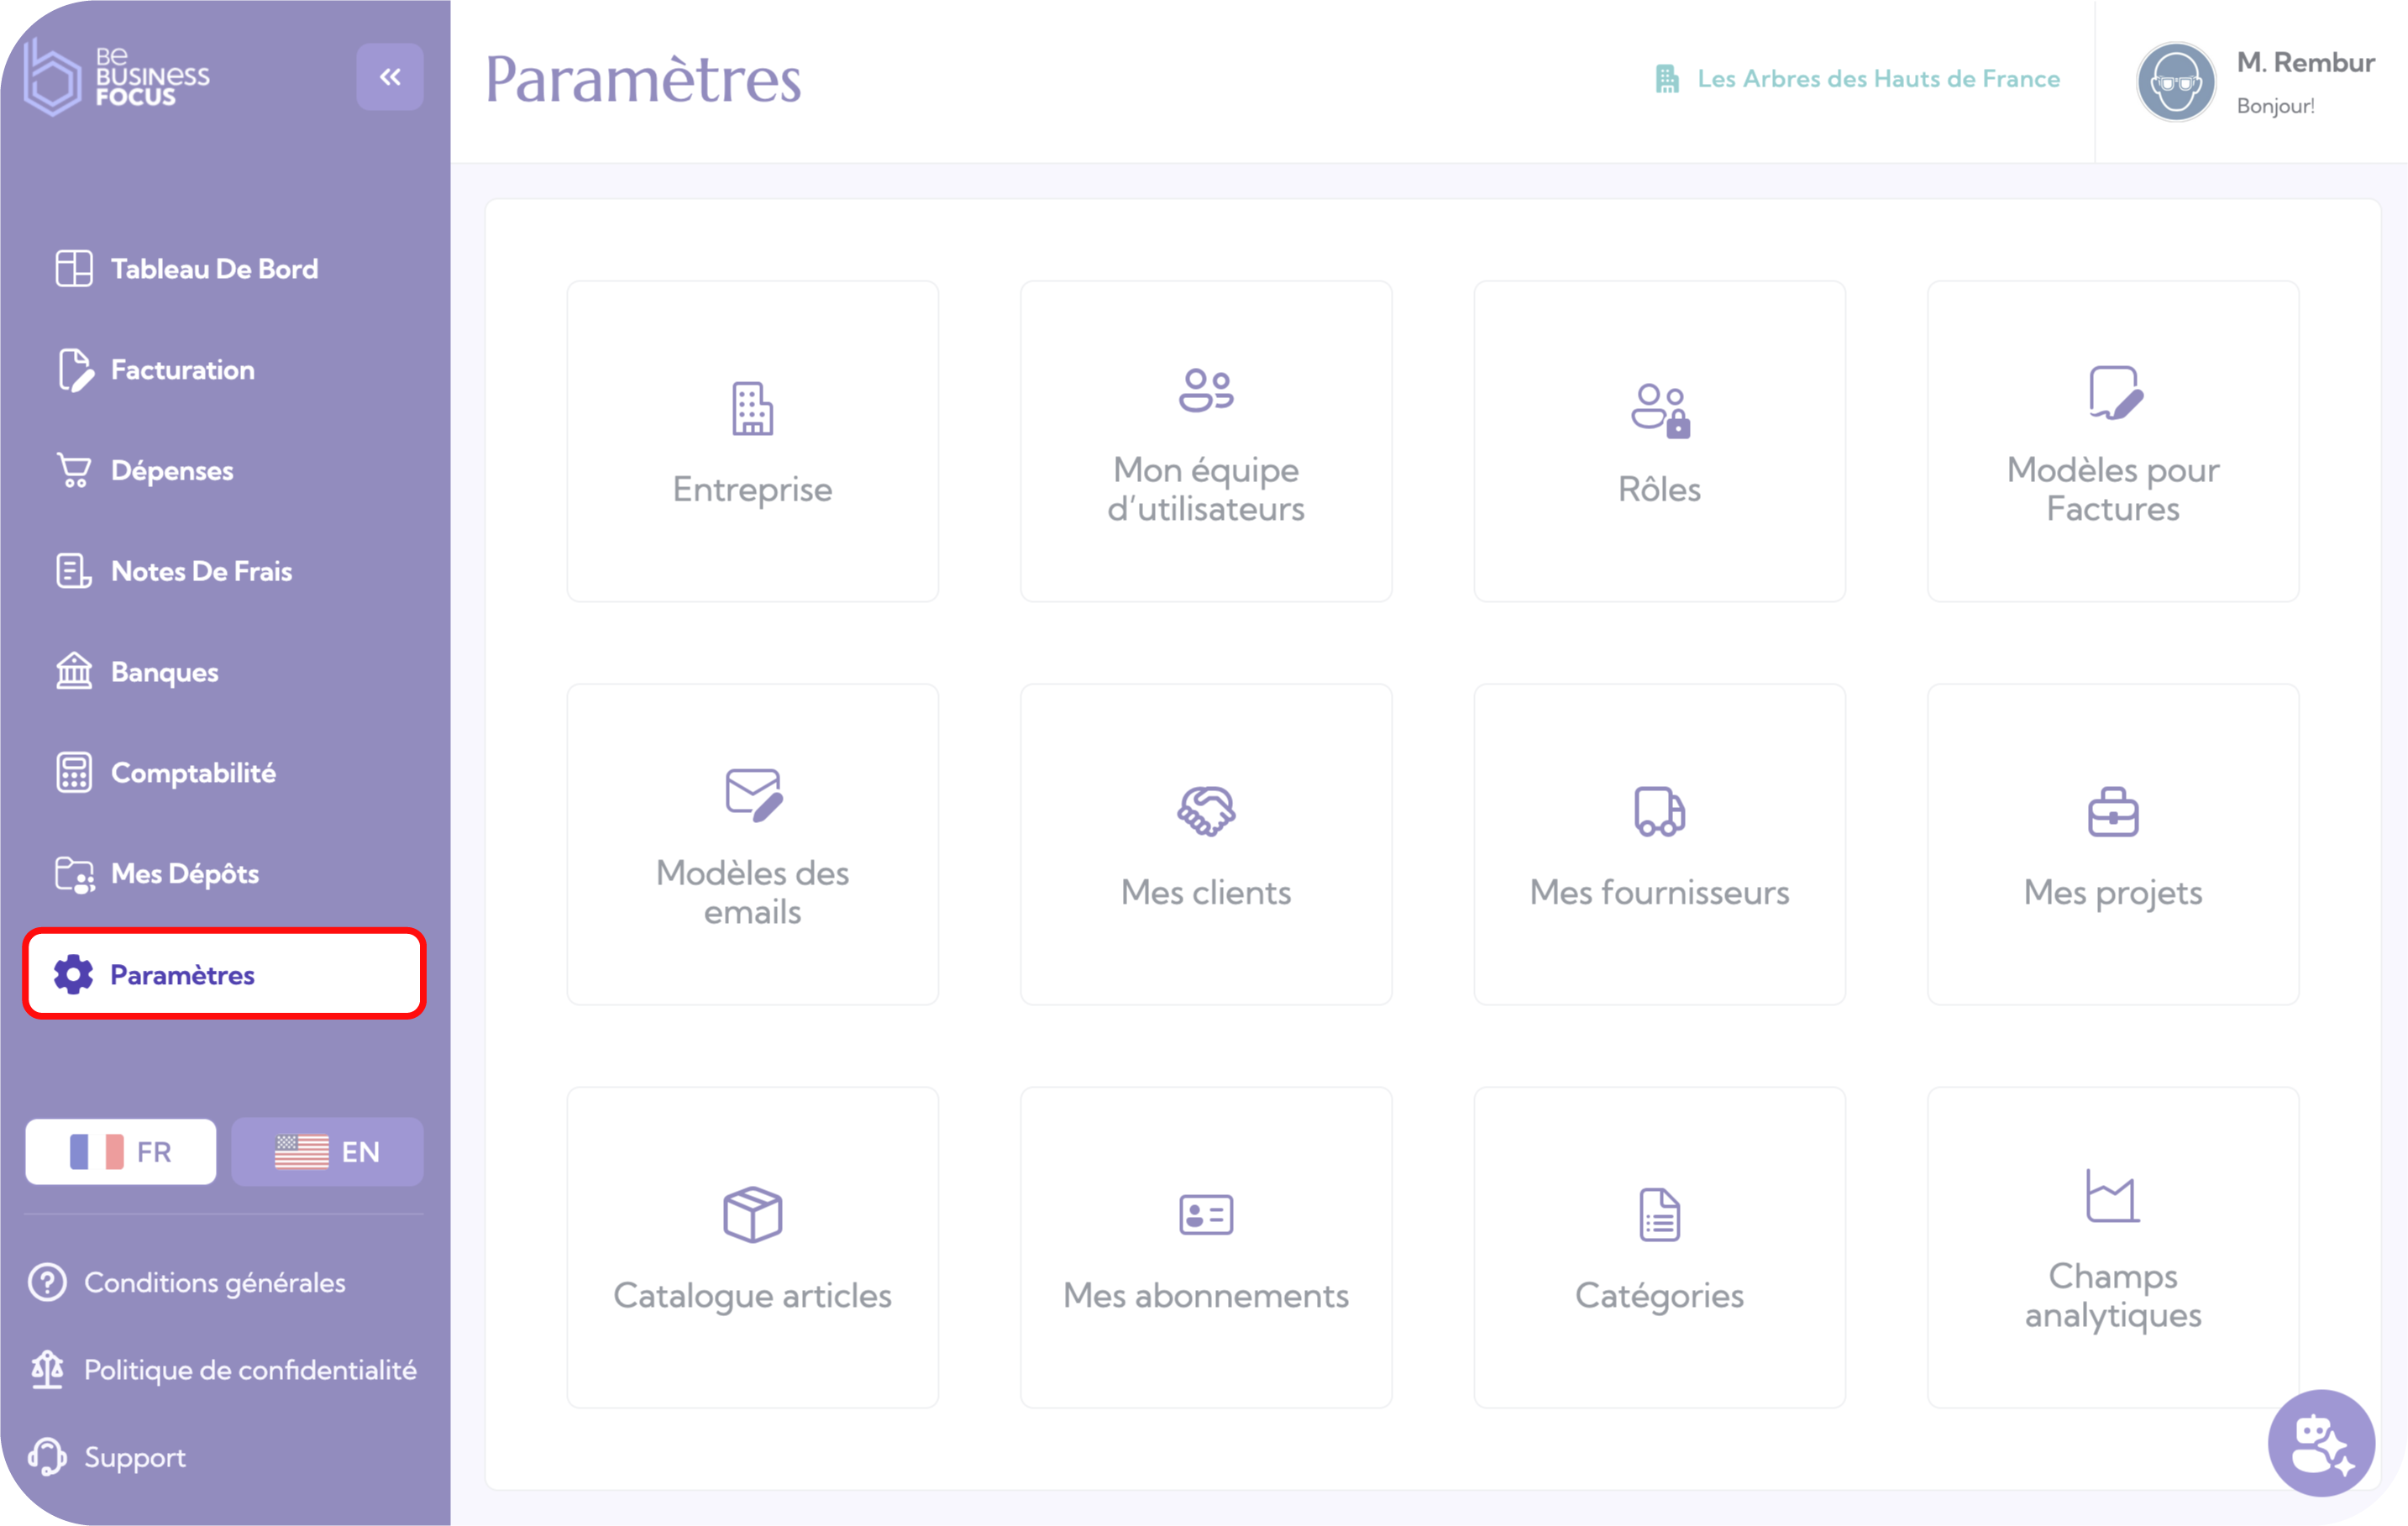The image size is (2408, 1526).
Task: Click the Paramètres page title
Action: coord(643,80)
